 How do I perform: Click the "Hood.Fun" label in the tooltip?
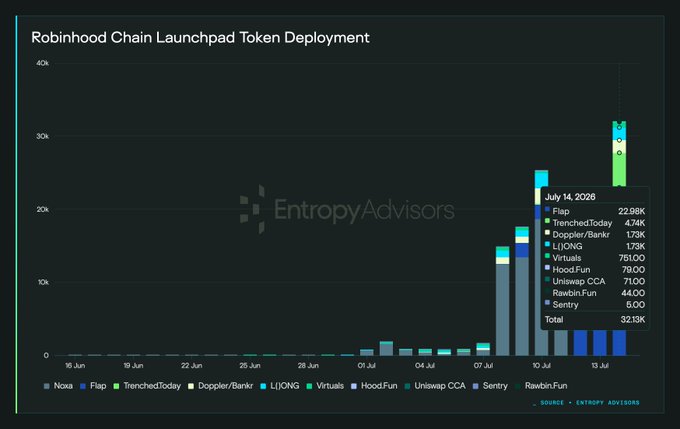click(x=571, y=270)
